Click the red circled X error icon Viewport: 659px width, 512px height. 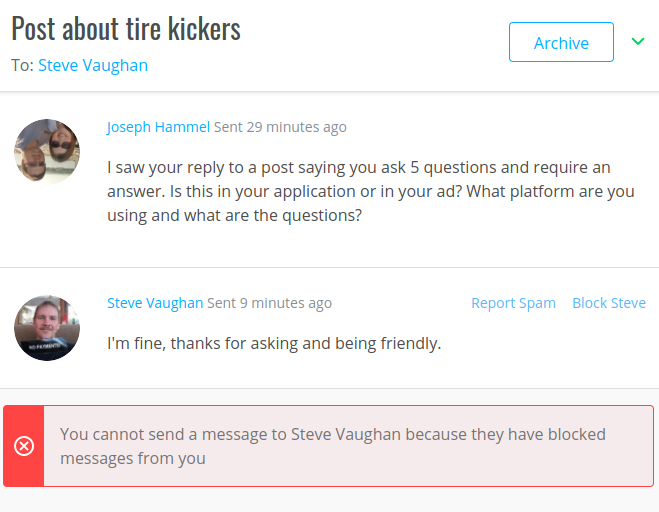click(x=24, y=446)
